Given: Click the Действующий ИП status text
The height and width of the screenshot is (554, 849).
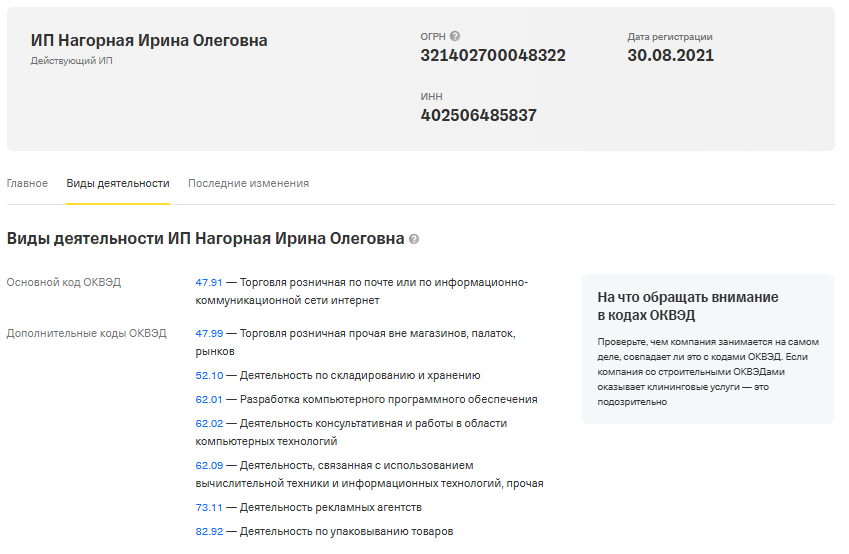Looking at the screenshot, I should [x=72, y=61].
